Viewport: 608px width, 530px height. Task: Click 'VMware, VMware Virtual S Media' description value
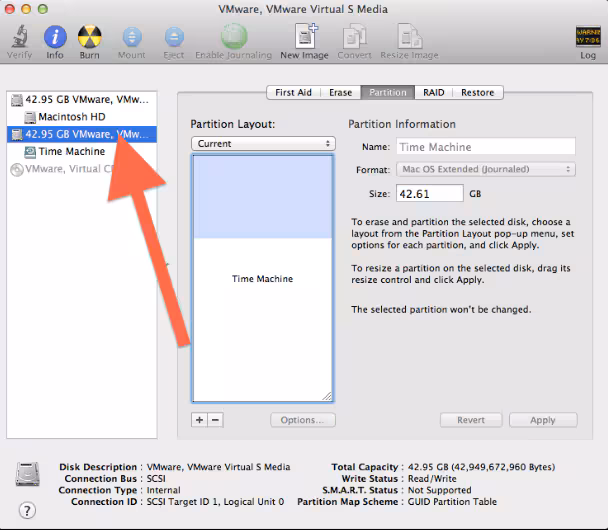[x=218, y=467]
